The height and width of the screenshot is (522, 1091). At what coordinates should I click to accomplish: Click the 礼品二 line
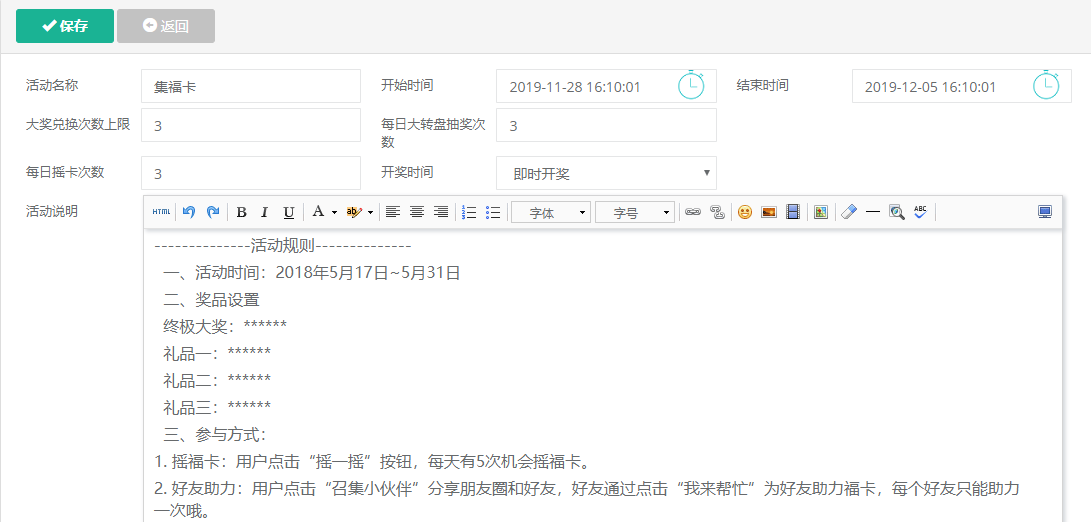click(x=217, y=381)
